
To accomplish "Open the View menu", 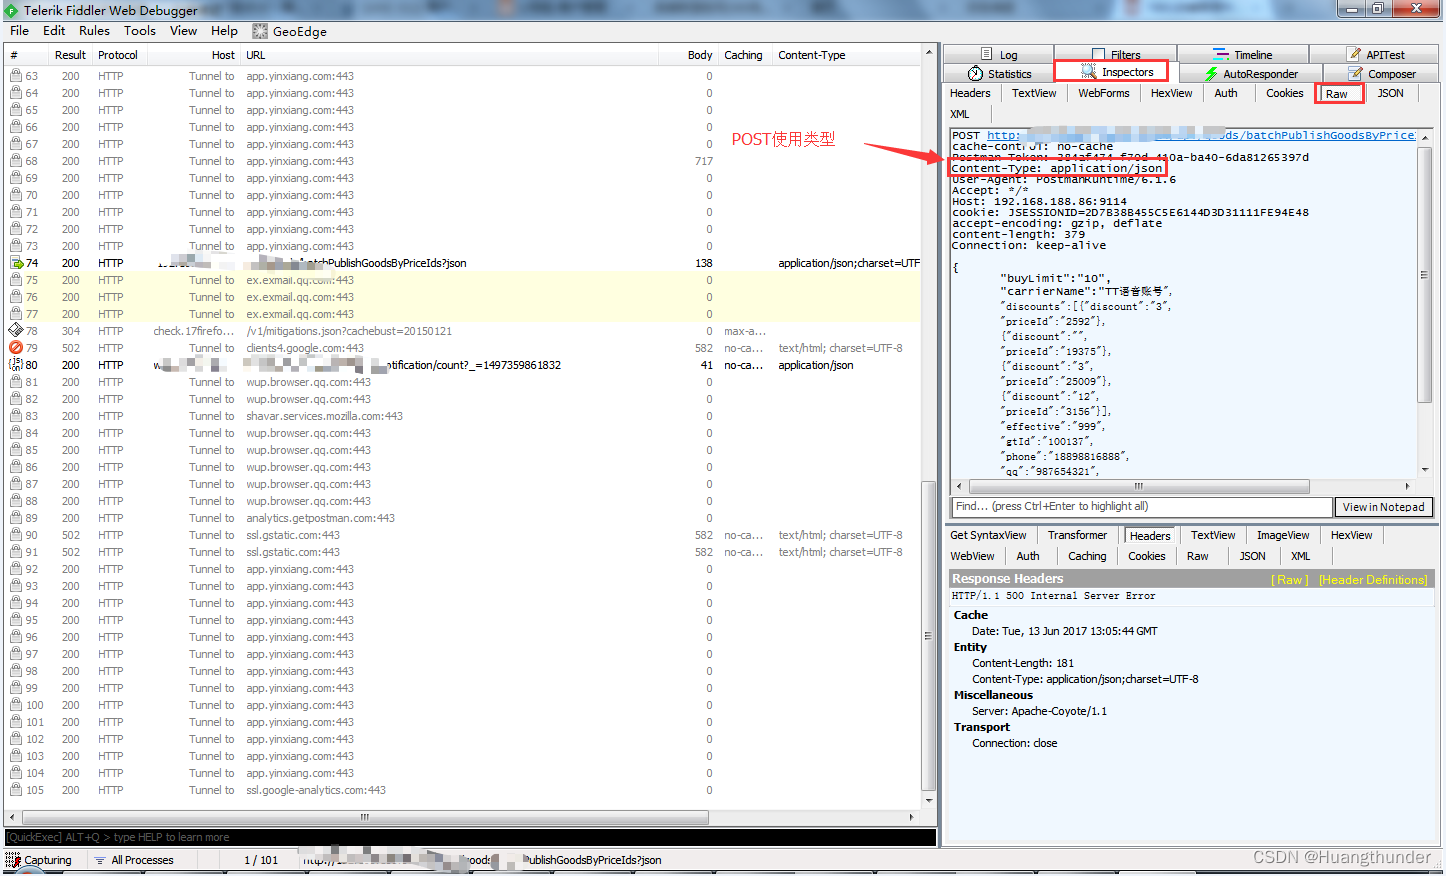I will coord(184,31).
